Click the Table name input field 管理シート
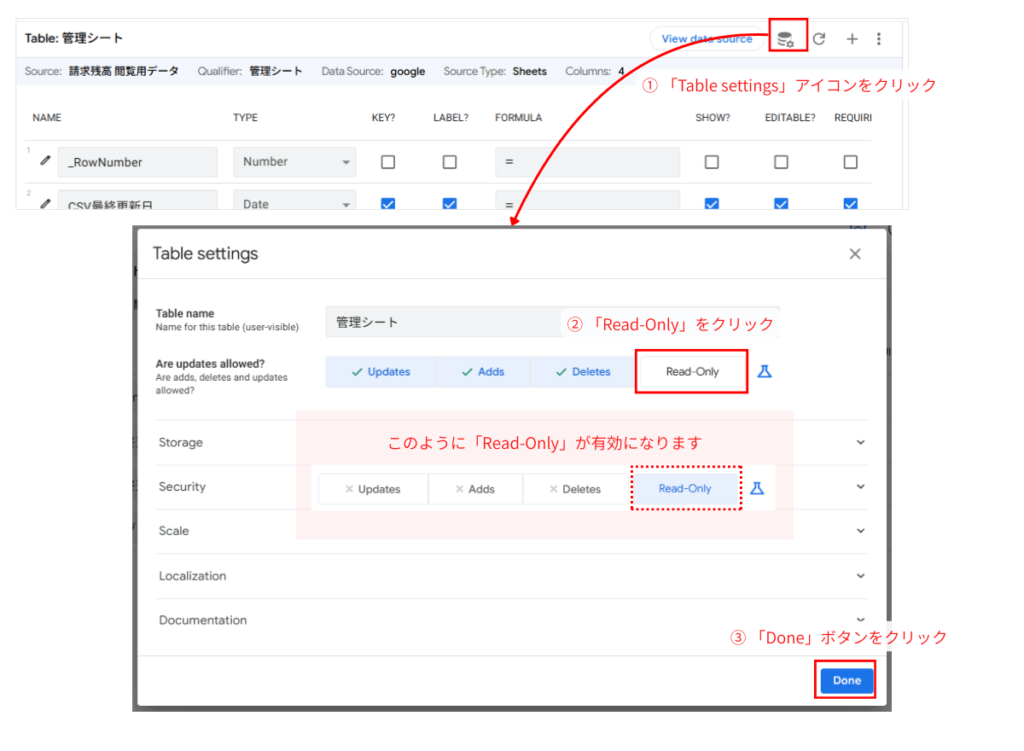This screenshot has height=751, width=1024. pyautogui.click(x=440, y=322)
